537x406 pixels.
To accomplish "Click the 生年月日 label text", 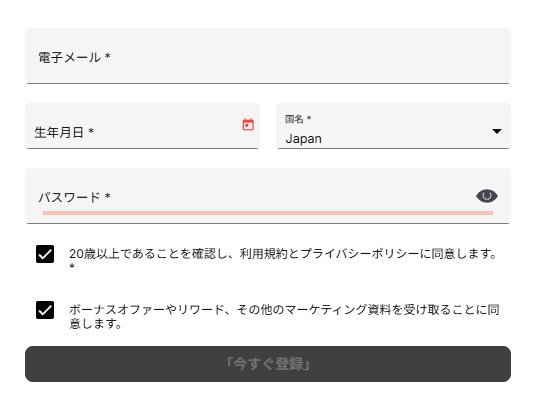I will (x=59, y=132).
